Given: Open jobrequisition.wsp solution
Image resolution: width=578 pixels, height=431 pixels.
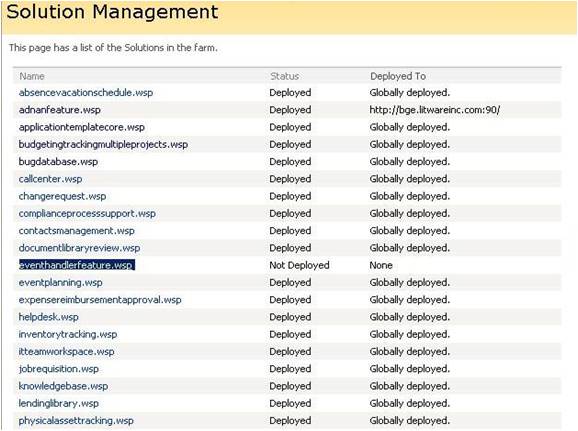Looking at the screenshot, I should 59,369.
